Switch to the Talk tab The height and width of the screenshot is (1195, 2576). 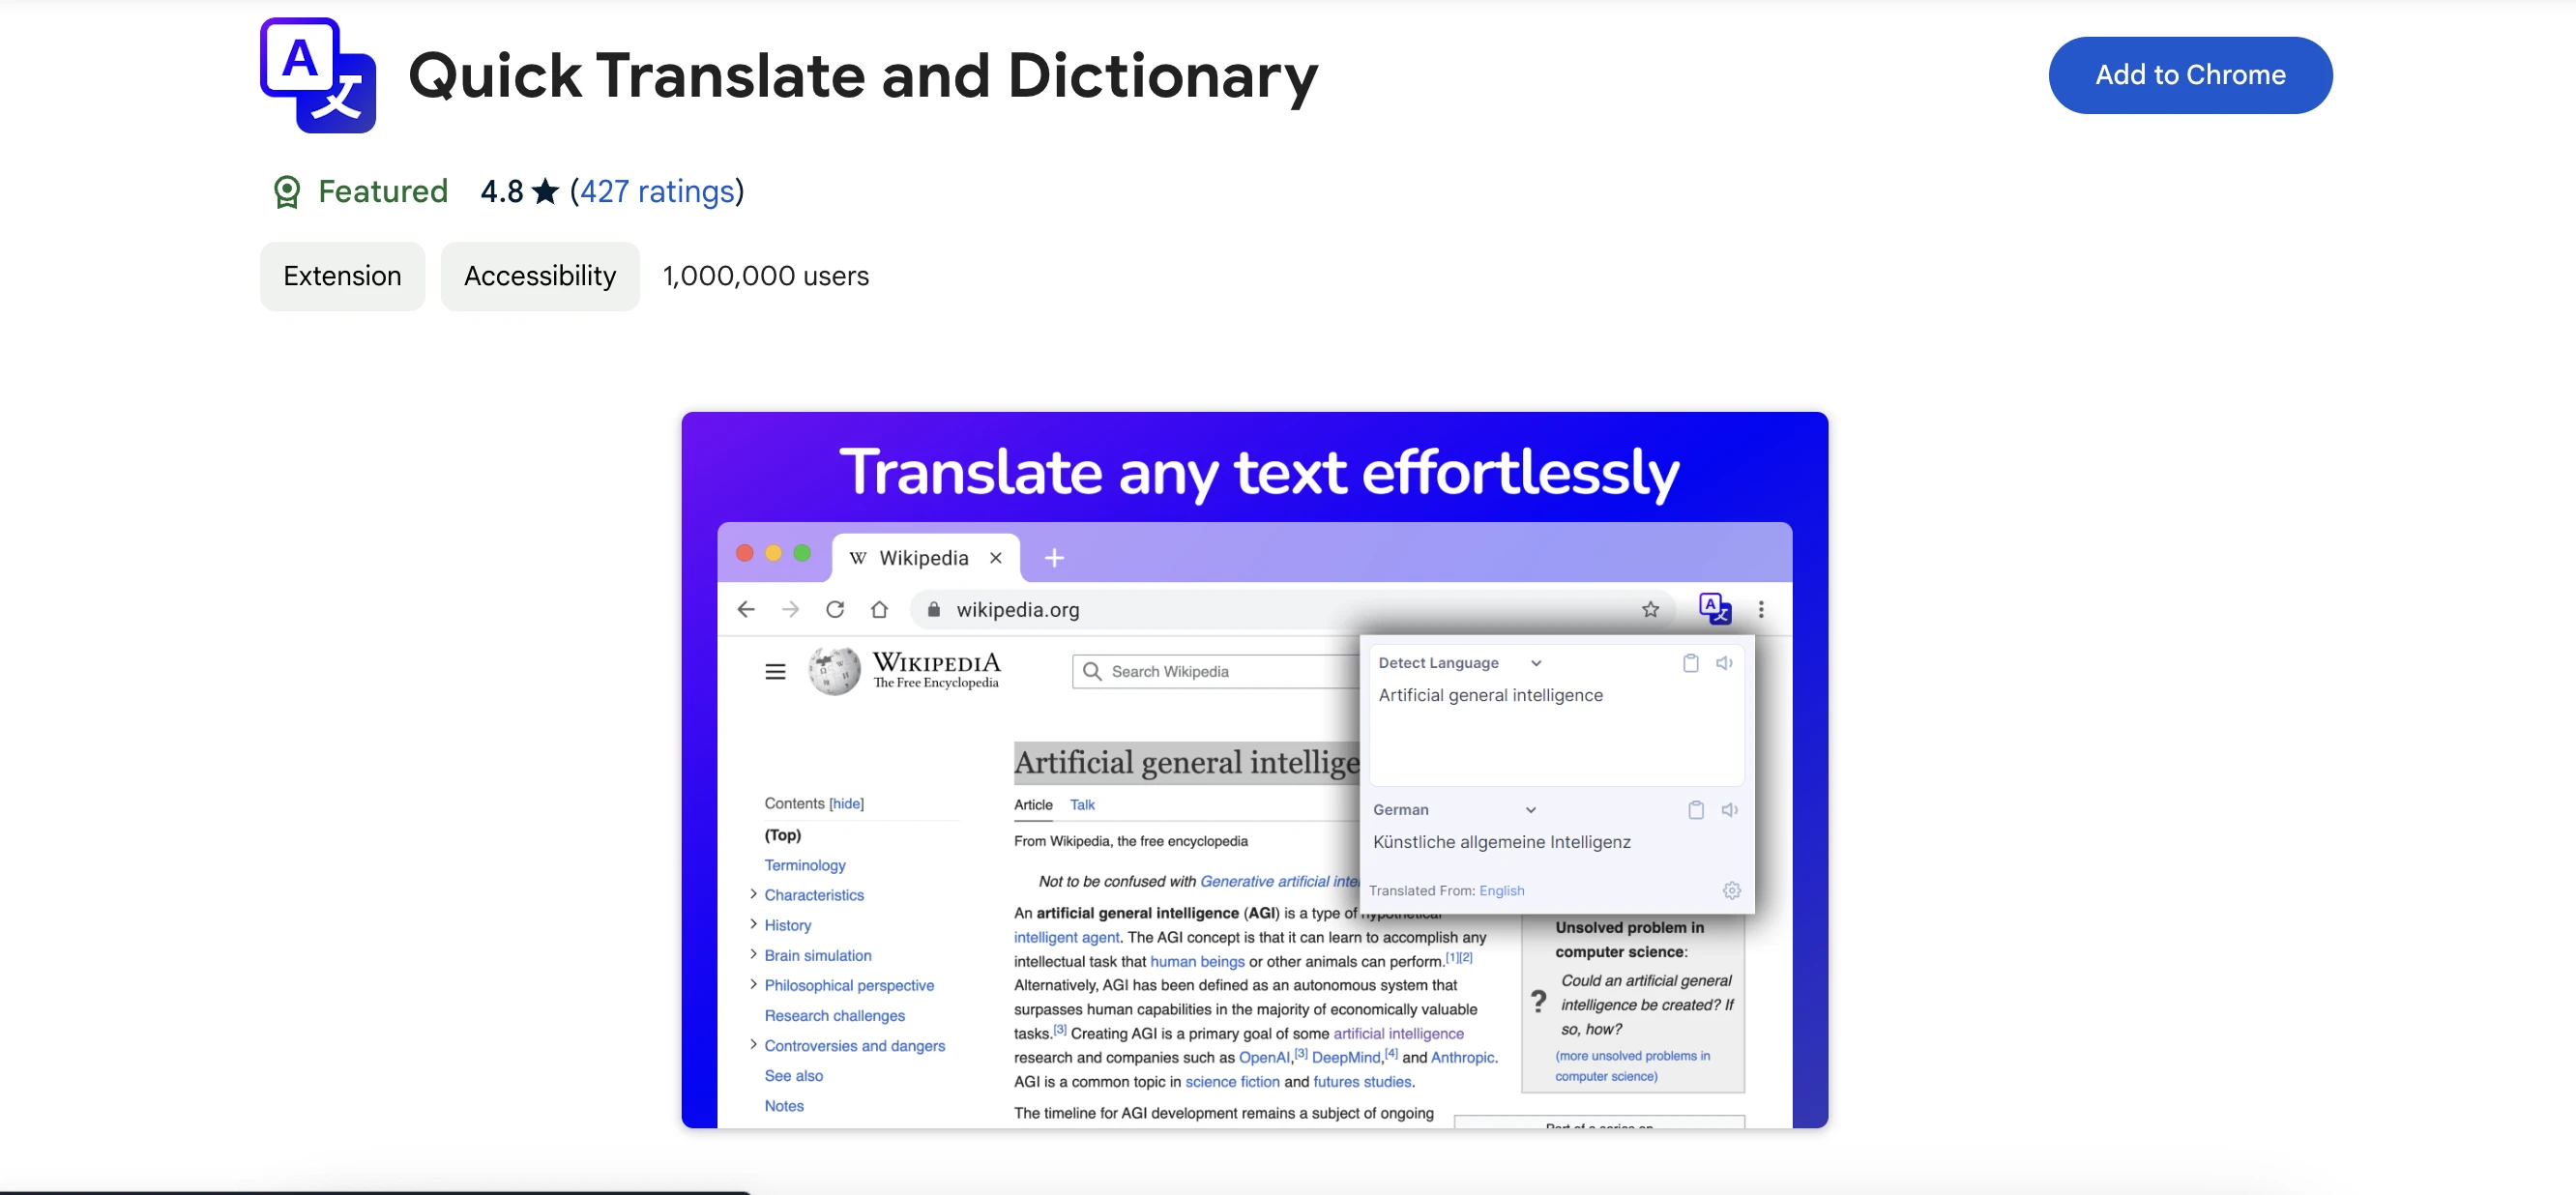pyautogui.click(x=1081, y=804)
